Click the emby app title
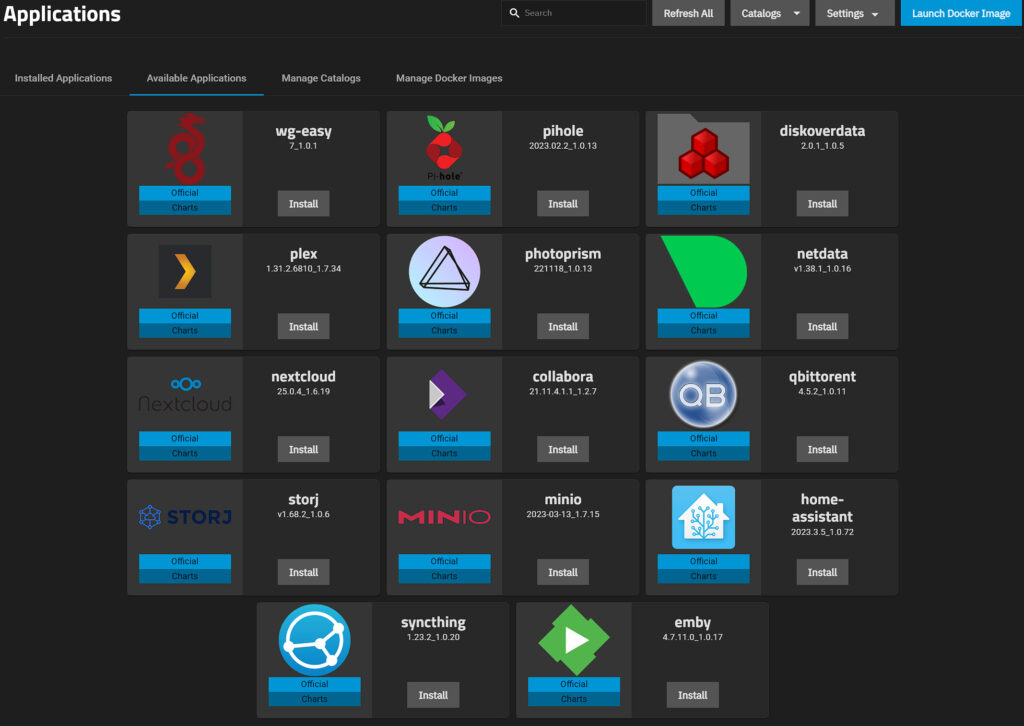Image resolution: width=1024 pixels, height=726 pixels. click(x=692, y=623)
